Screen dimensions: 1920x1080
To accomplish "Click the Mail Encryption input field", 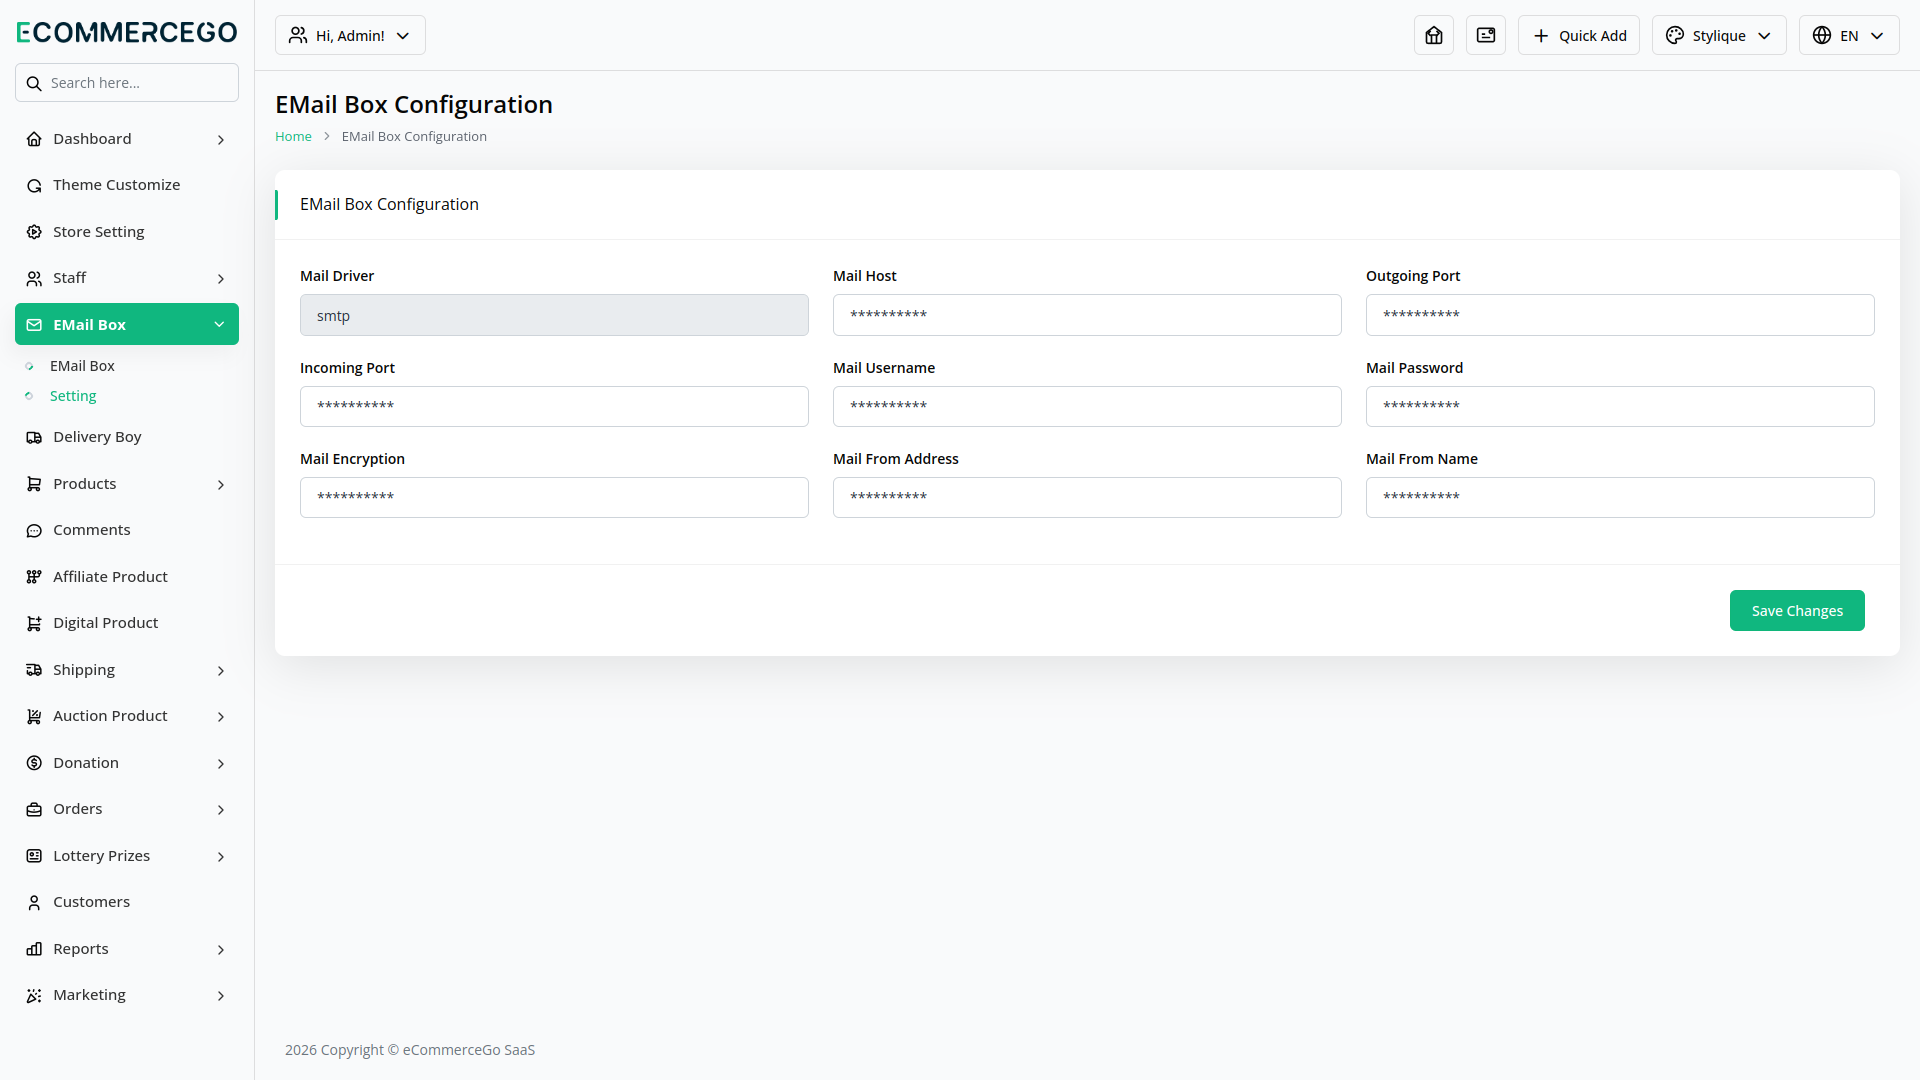I will tap(554, 498).
